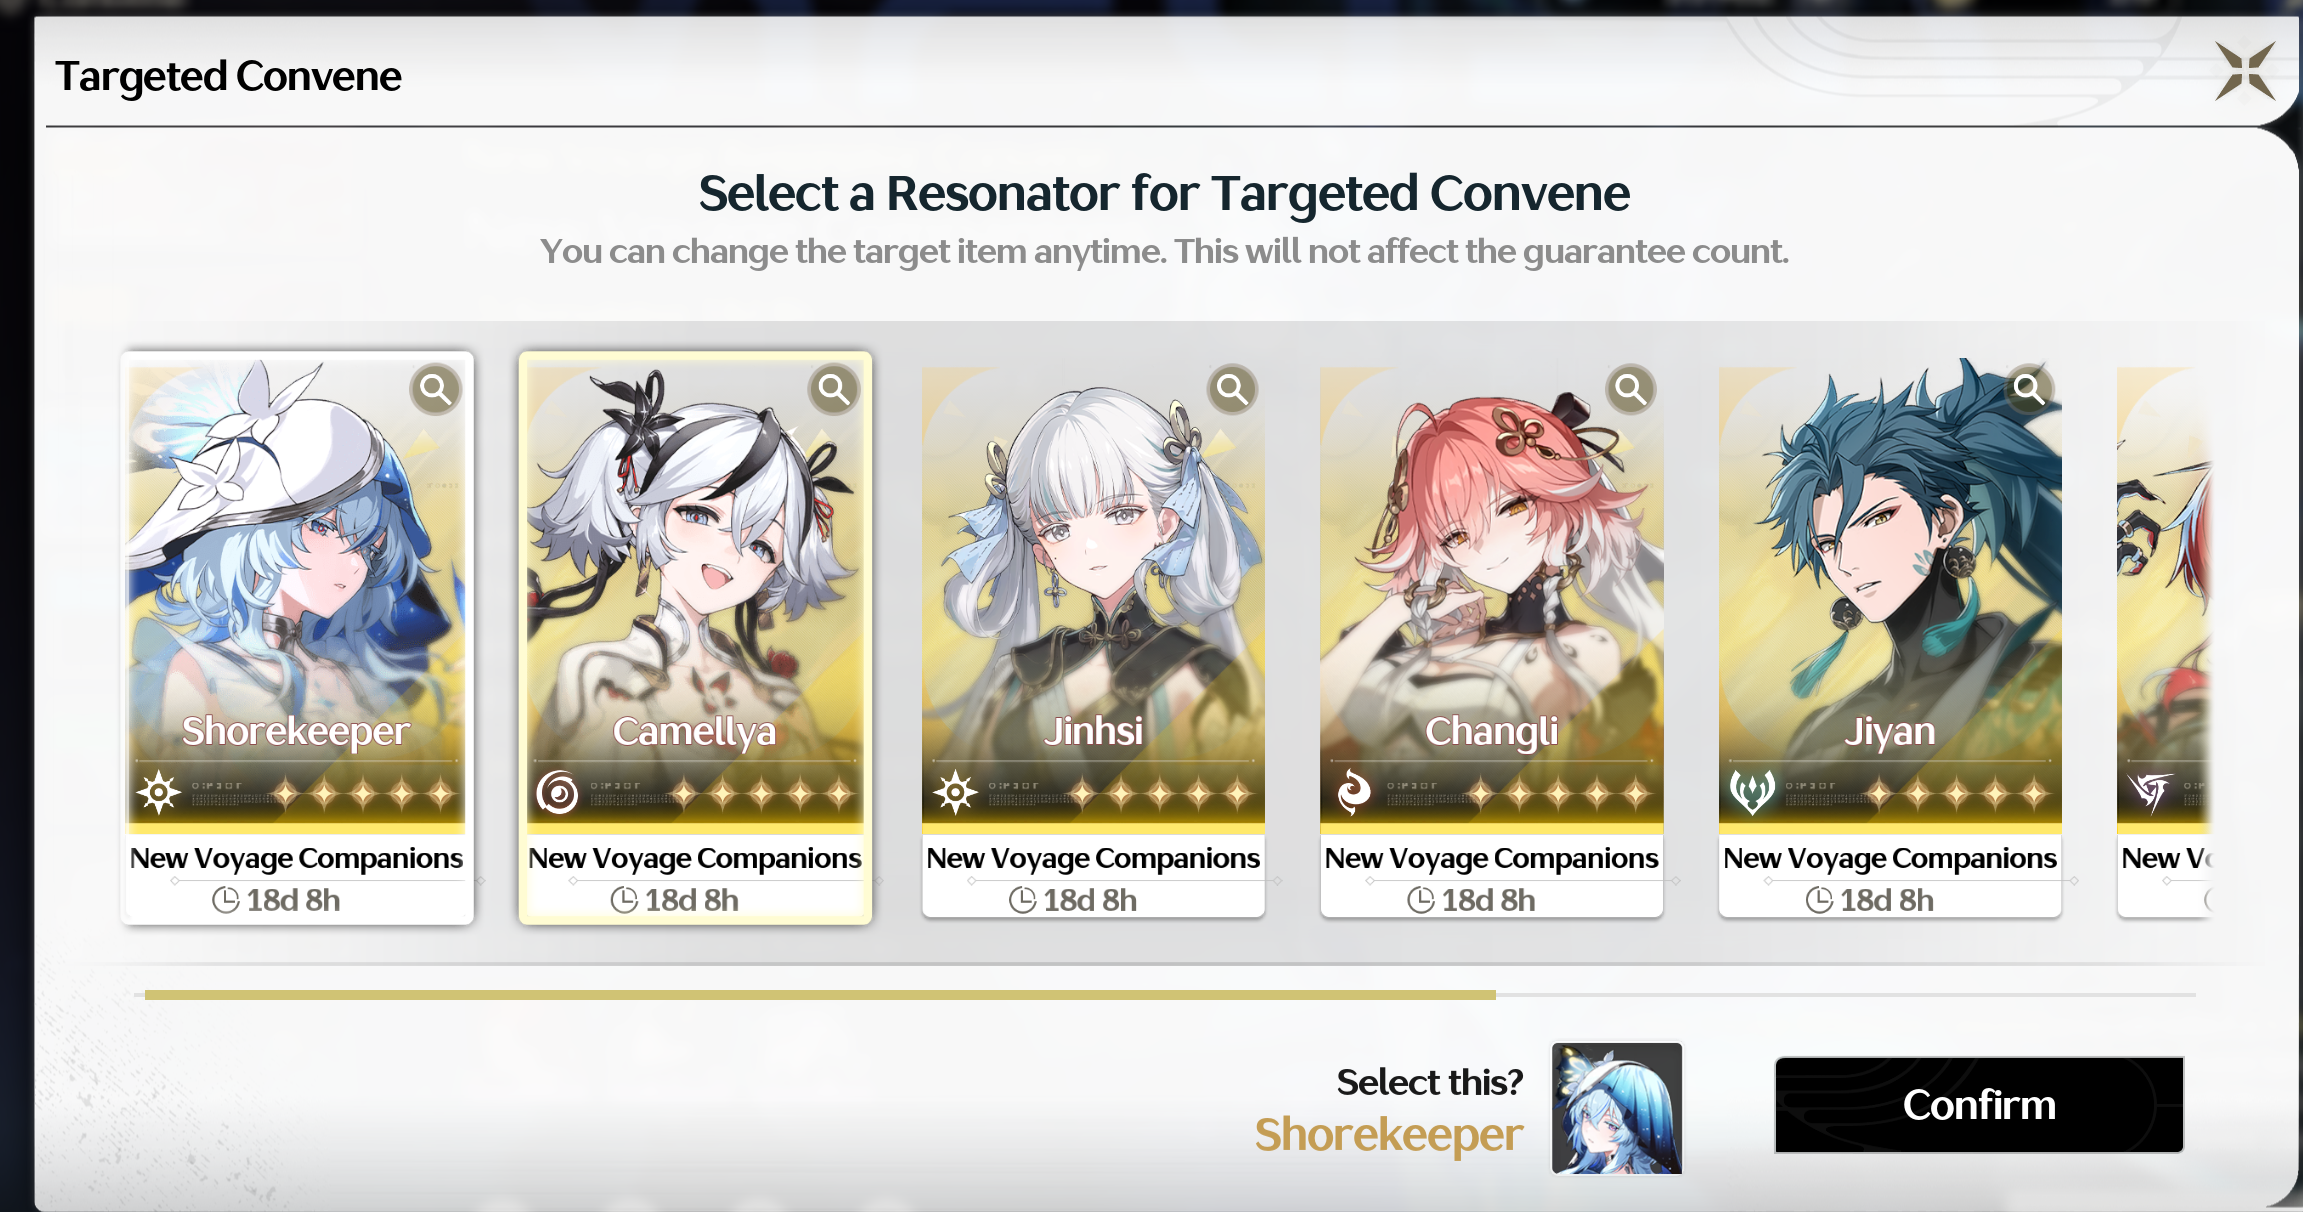Open Changli's magnifier preview icon
The height and width of the screenshot is (1212, 2303).
click(x=1631, y=389)
